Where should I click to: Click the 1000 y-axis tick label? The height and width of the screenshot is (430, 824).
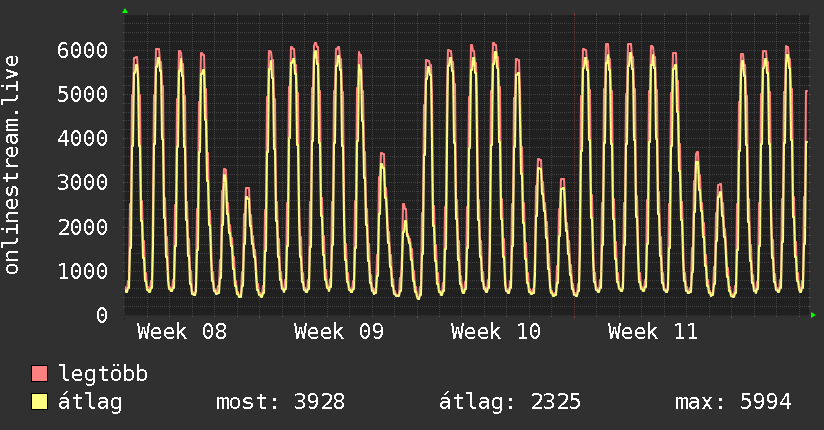click(x=82, y=271)
